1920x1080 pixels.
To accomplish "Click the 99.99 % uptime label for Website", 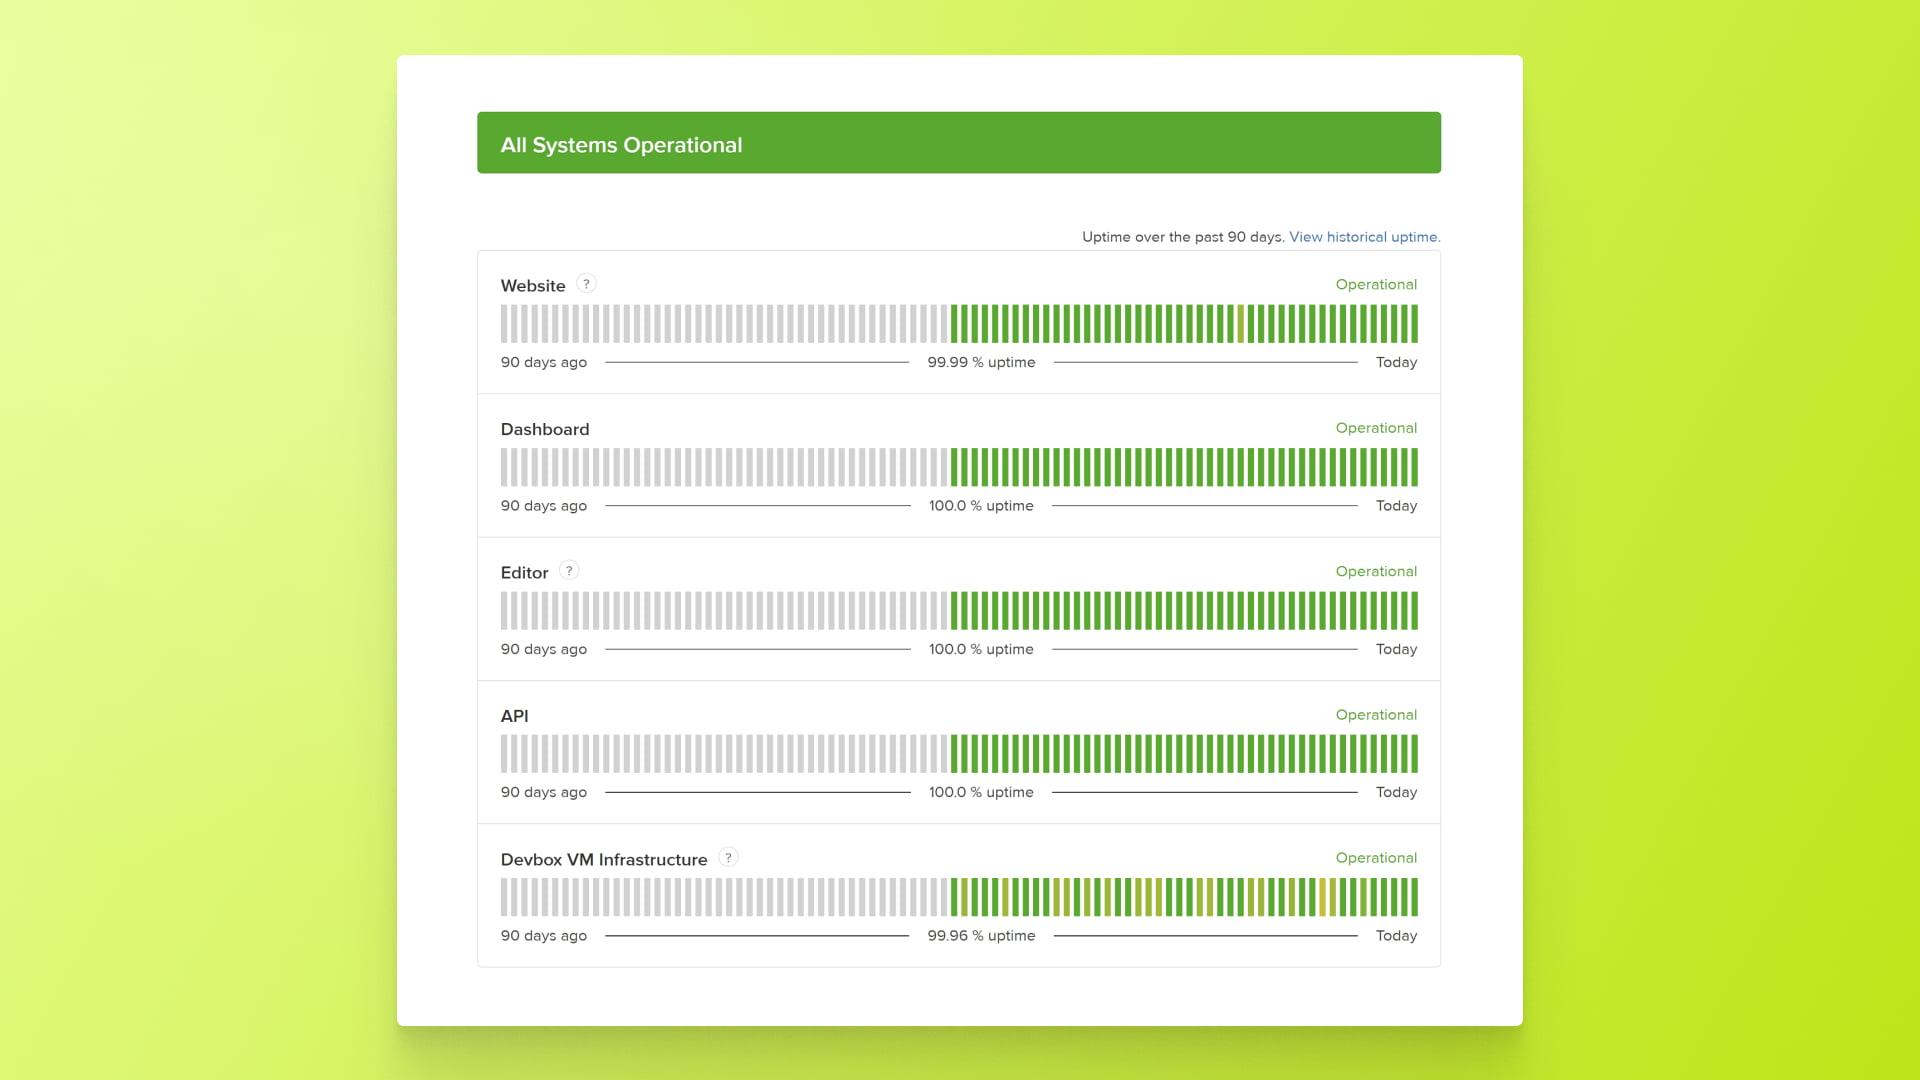I will click(982, 362).
